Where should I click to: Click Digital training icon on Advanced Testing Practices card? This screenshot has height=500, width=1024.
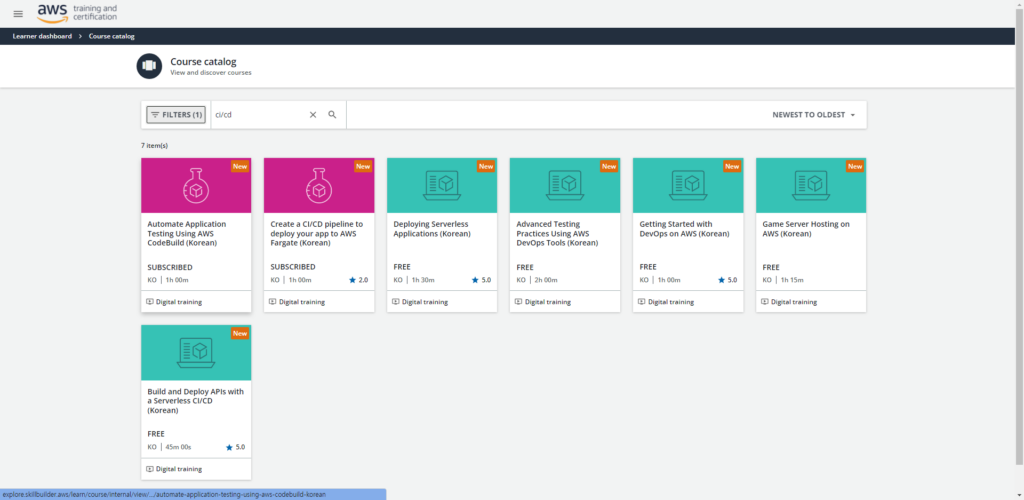519,302
